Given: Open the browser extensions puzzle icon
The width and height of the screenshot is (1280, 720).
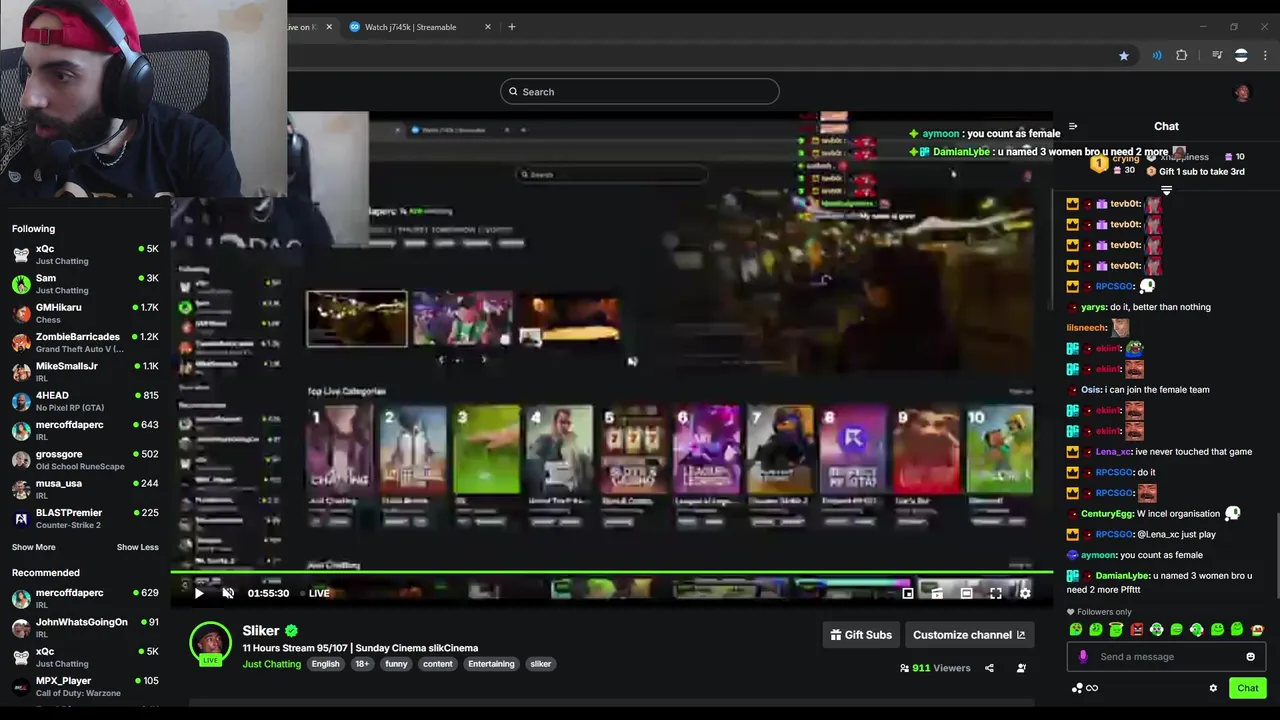Looking at the screenshot, I should pyautogui.click(x=1182, y=56).
